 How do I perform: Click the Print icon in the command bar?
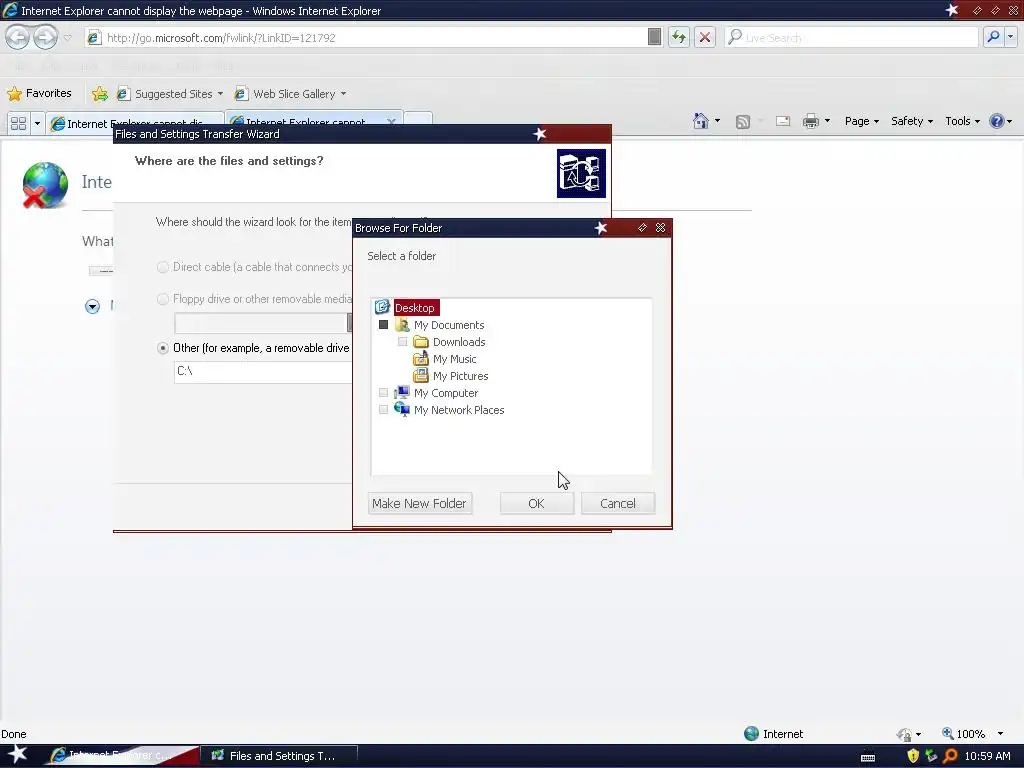pyautogui.click(x=810, y=121)
